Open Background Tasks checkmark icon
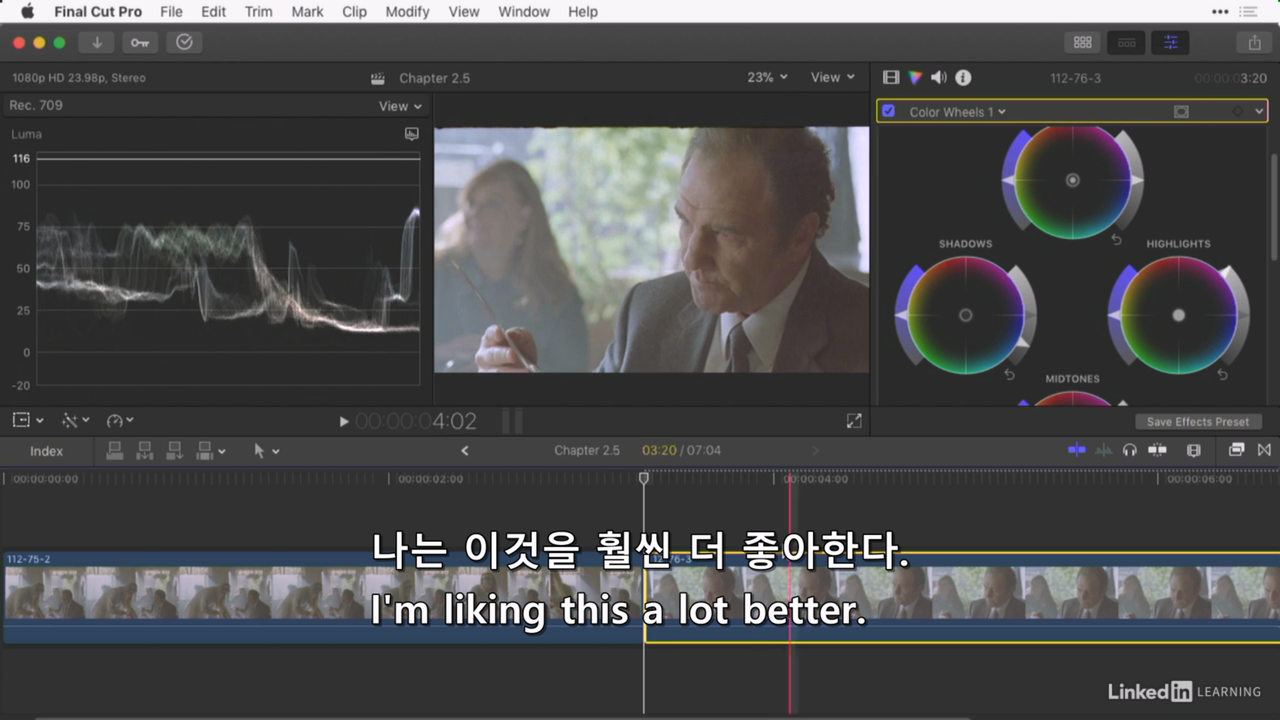 pos(184,42)
